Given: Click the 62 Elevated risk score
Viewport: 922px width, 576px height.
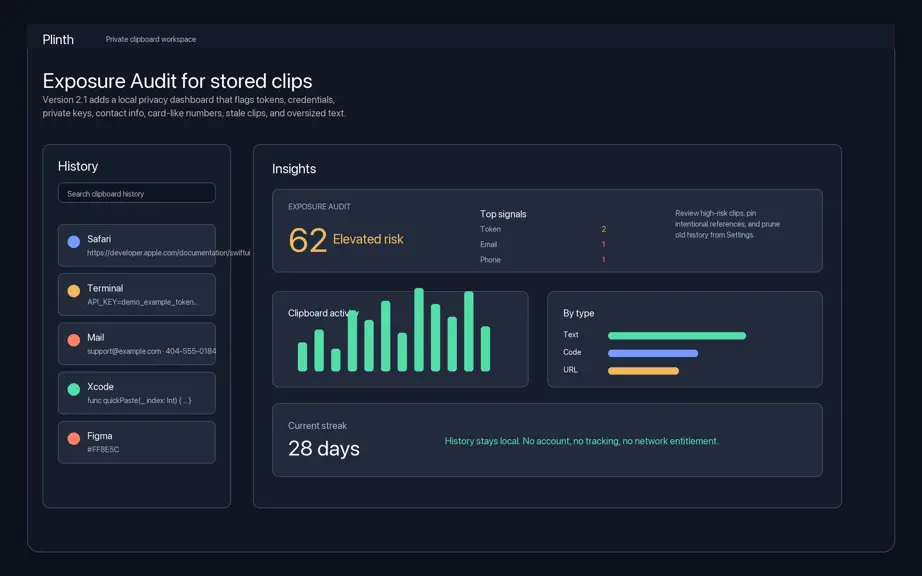Looking at the screenshot, I should click(x=346, y=240).
